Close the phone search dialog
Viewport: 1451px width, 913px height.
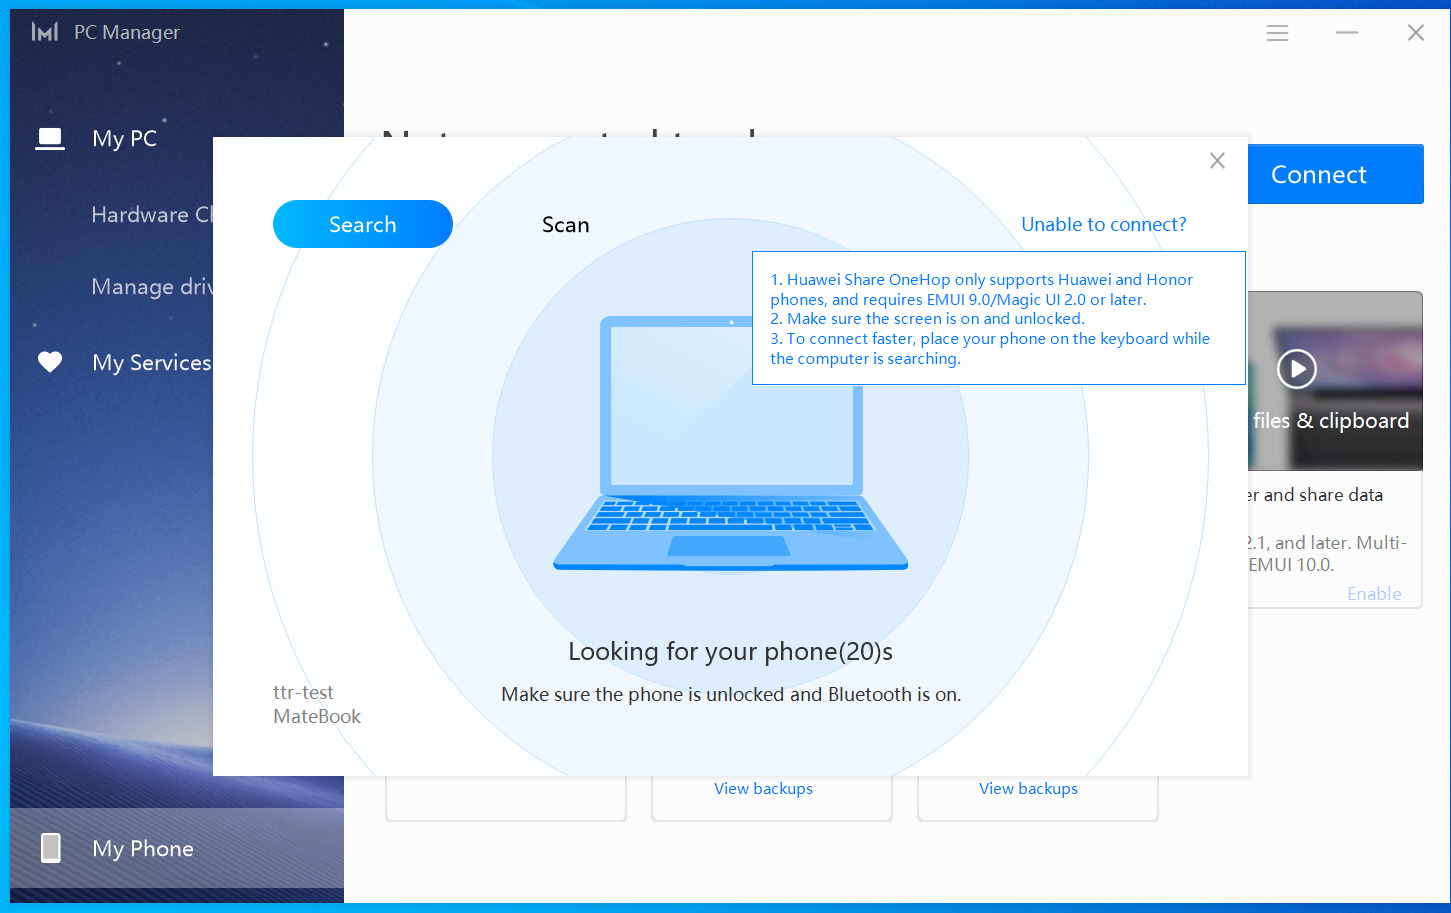pyautogui.click(x=1217, y=161)
